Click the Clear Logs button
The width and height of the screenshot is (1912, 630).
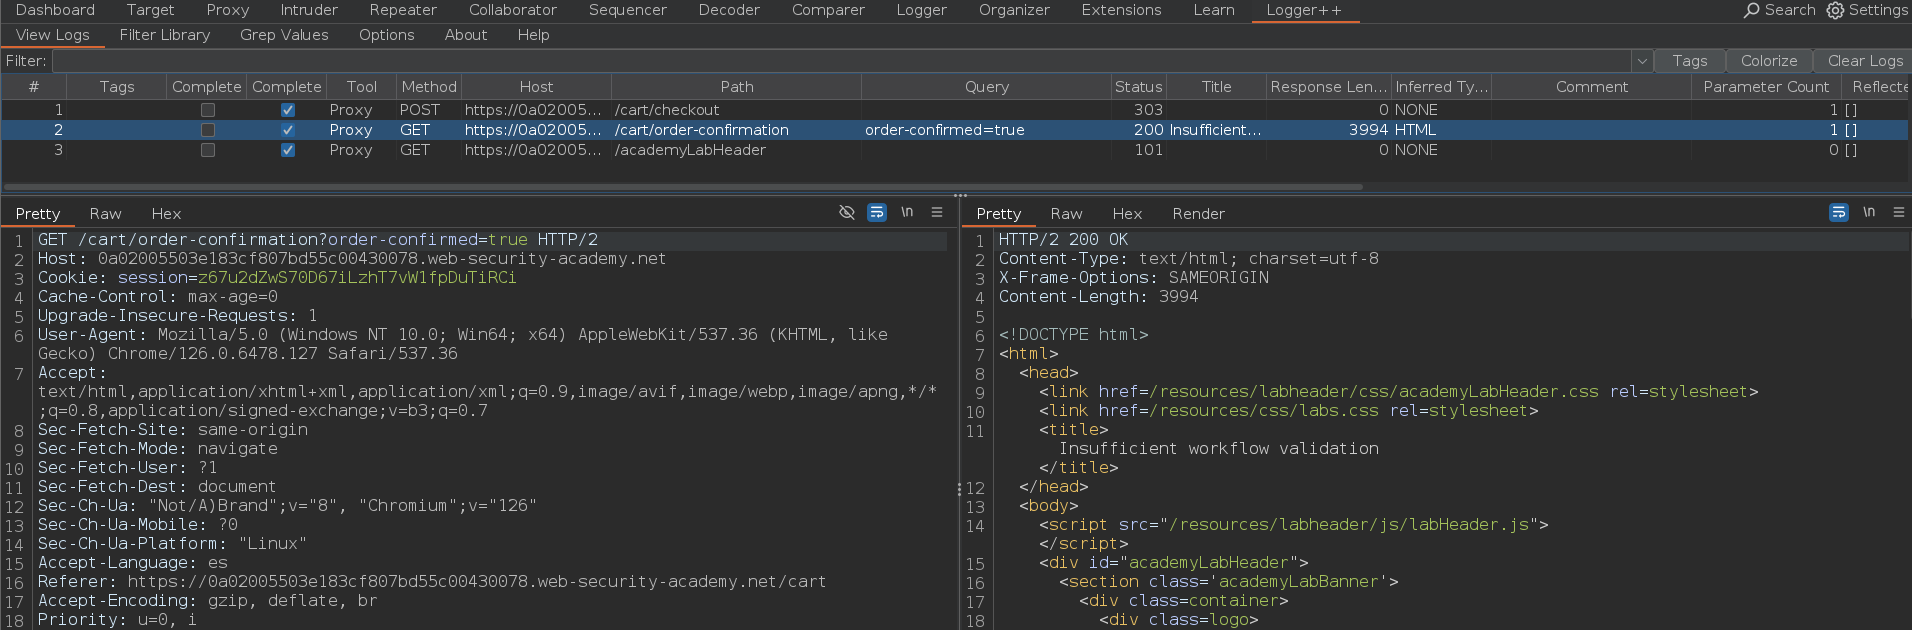[x=1865, y=61]
